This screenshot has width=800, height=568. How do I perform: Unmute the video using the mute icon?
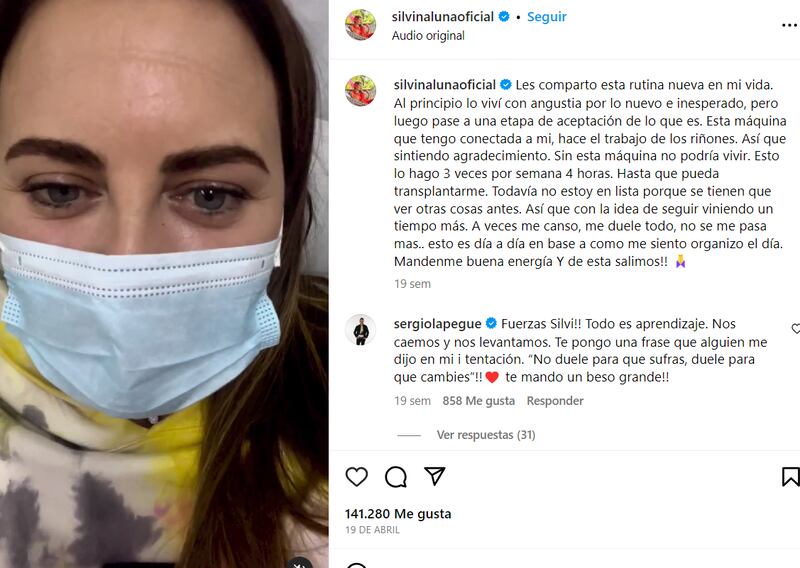point(299,563)
